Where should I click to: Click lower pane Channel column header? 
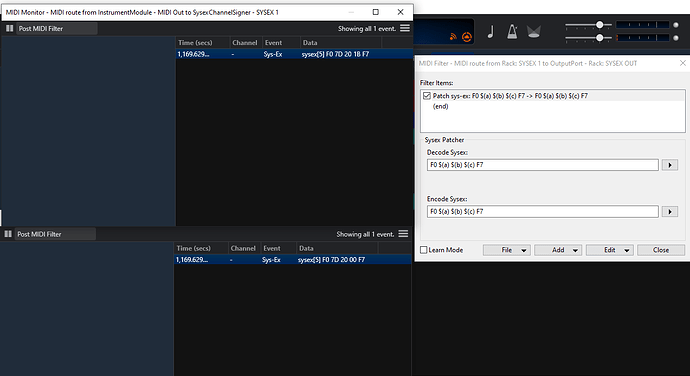coord(243,248)
